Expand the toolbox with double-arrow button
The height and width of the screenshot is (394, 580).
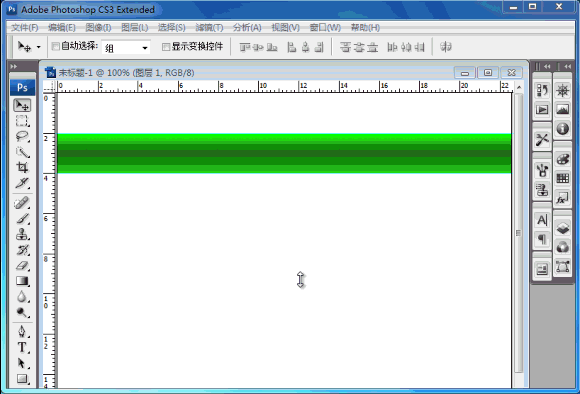[14, 67]
